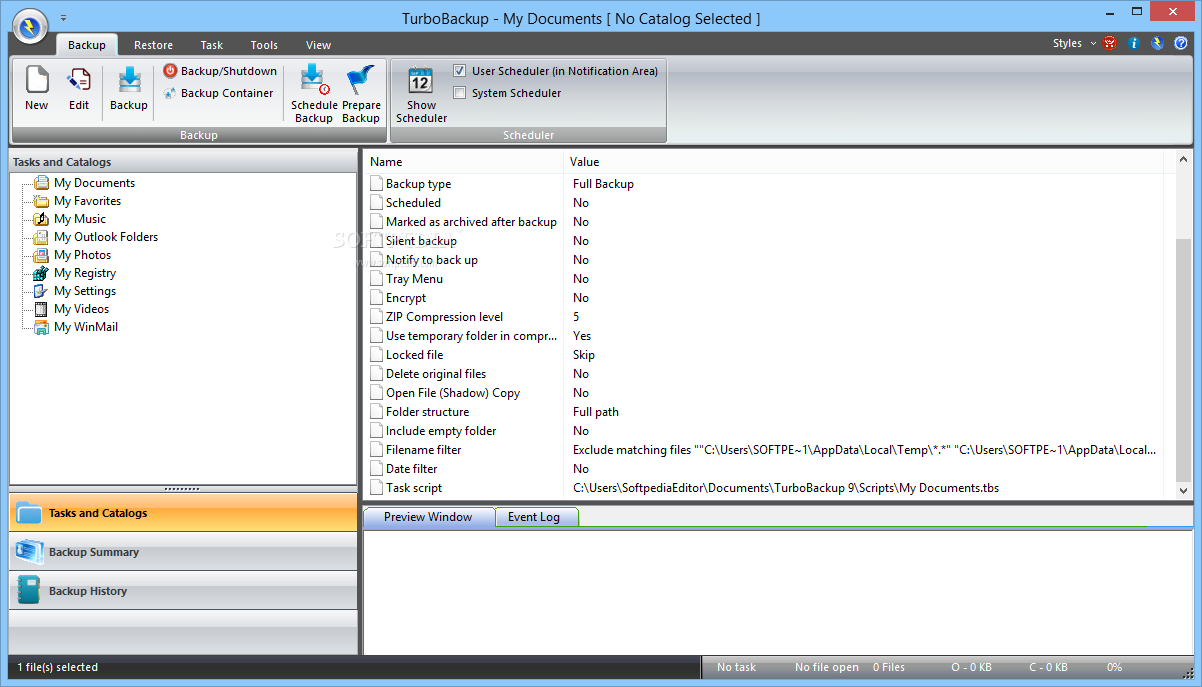Image resolution: width=1202 pixels, height=687 pixels.
Task: Click the Full Backup value cell
Action: (x=603, y=184)
